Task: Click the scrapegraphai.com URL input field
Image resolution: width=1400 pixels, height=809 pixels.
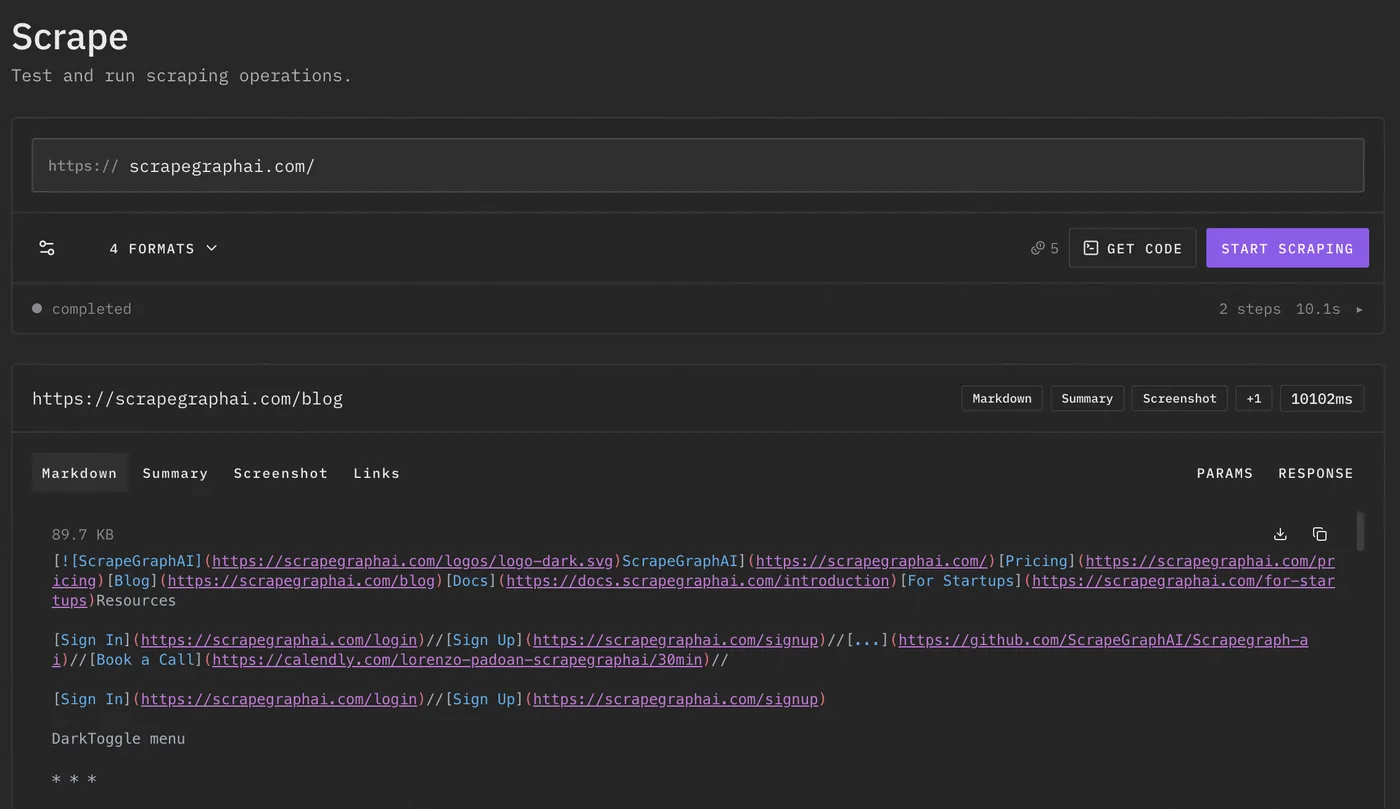Action: 400,165
